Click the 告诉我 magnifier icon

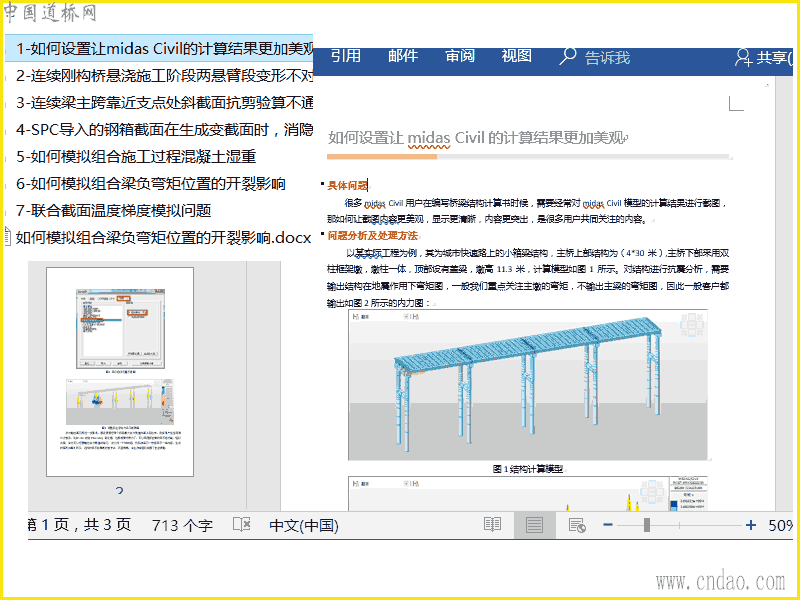pos(567,57)
